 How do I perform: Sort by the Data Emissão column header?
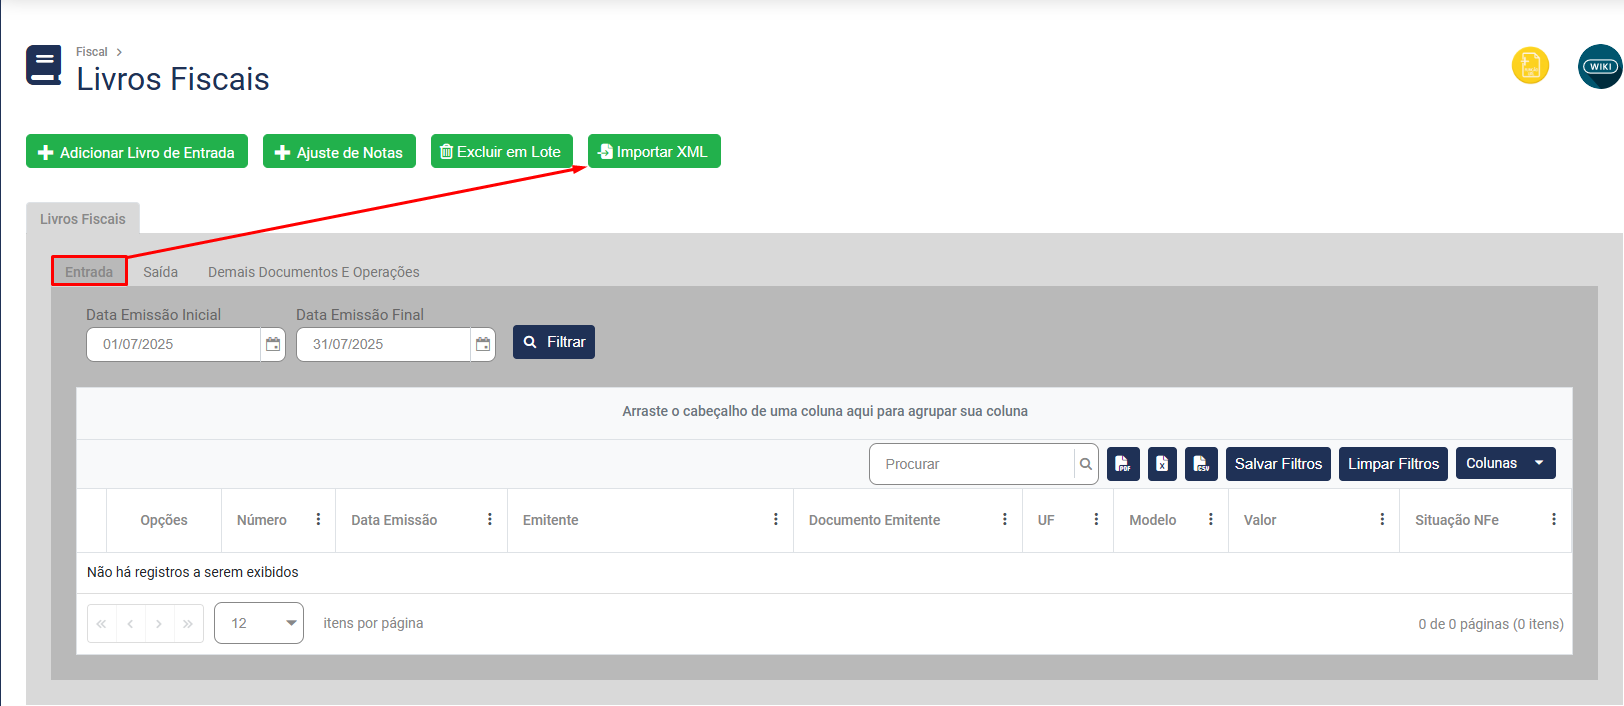[394, 520]
